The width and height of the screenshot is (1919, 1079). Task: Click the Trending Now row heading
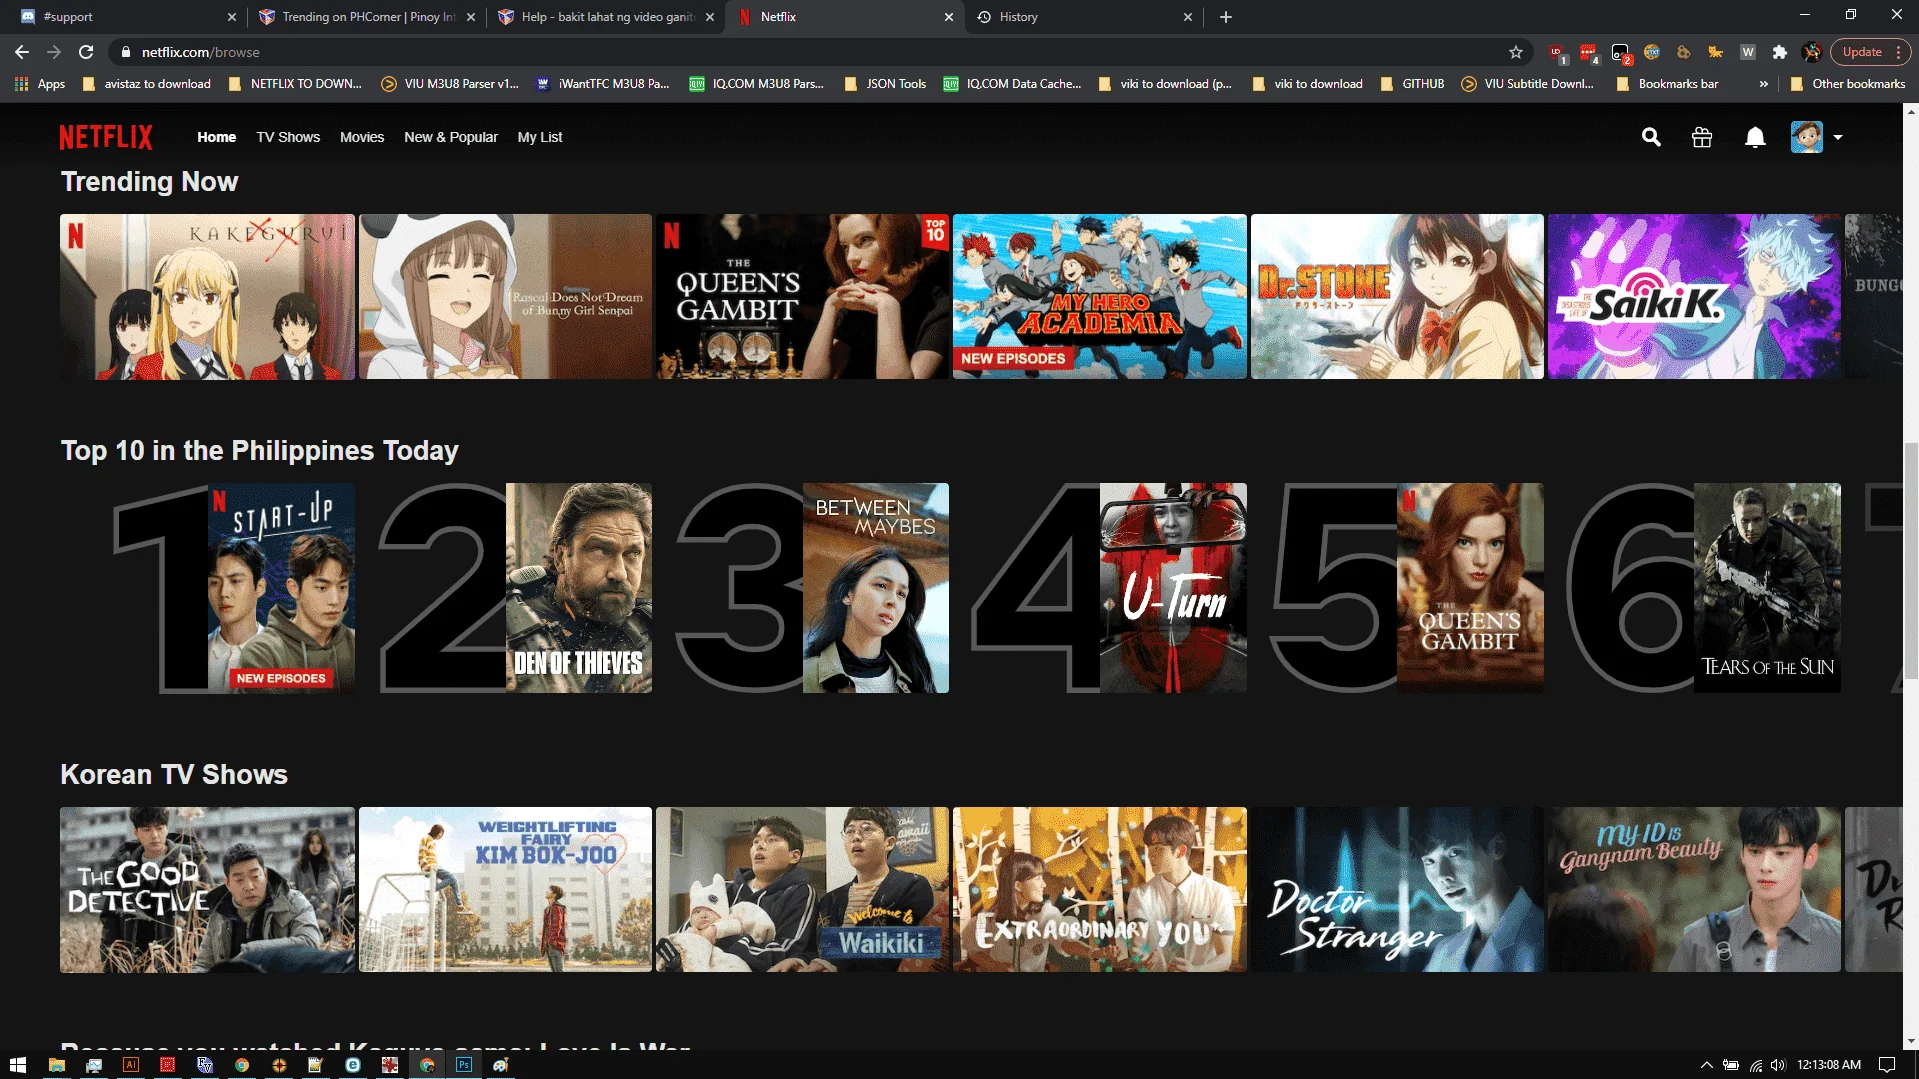point(150,182)
